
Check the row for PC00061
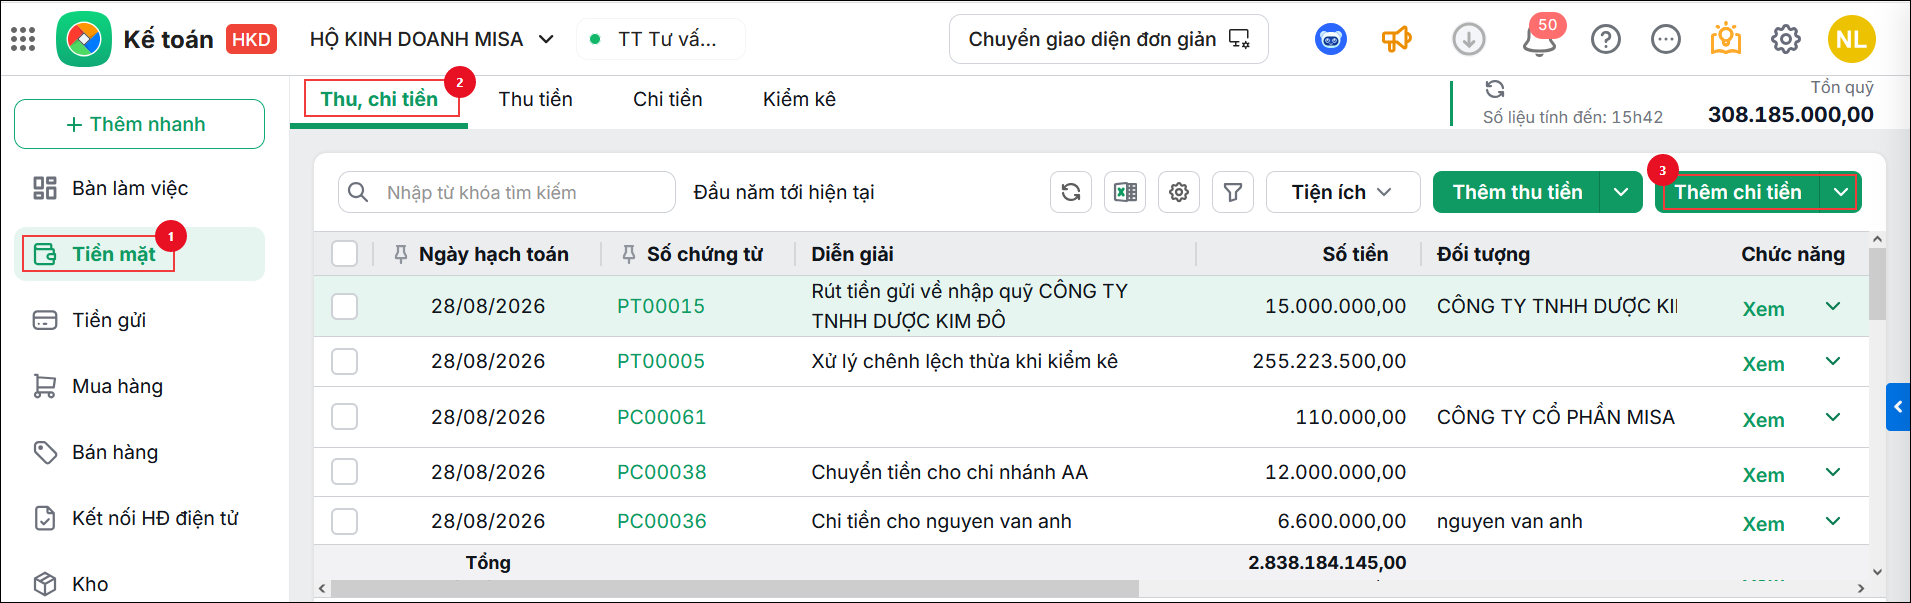pyautogui.click(x=344, y=416)
